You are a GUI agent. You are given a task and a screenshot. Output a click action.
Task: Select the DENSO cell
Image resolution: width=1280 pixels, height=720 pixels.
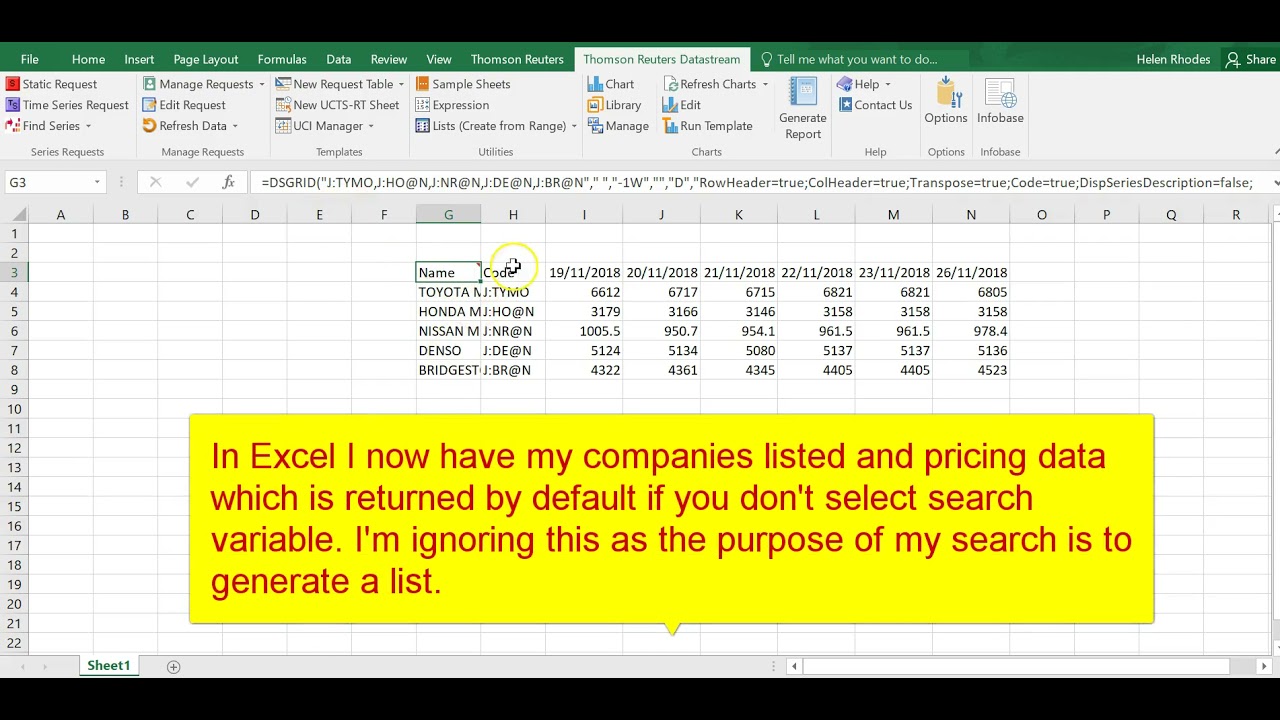click(x=448, y=350)
